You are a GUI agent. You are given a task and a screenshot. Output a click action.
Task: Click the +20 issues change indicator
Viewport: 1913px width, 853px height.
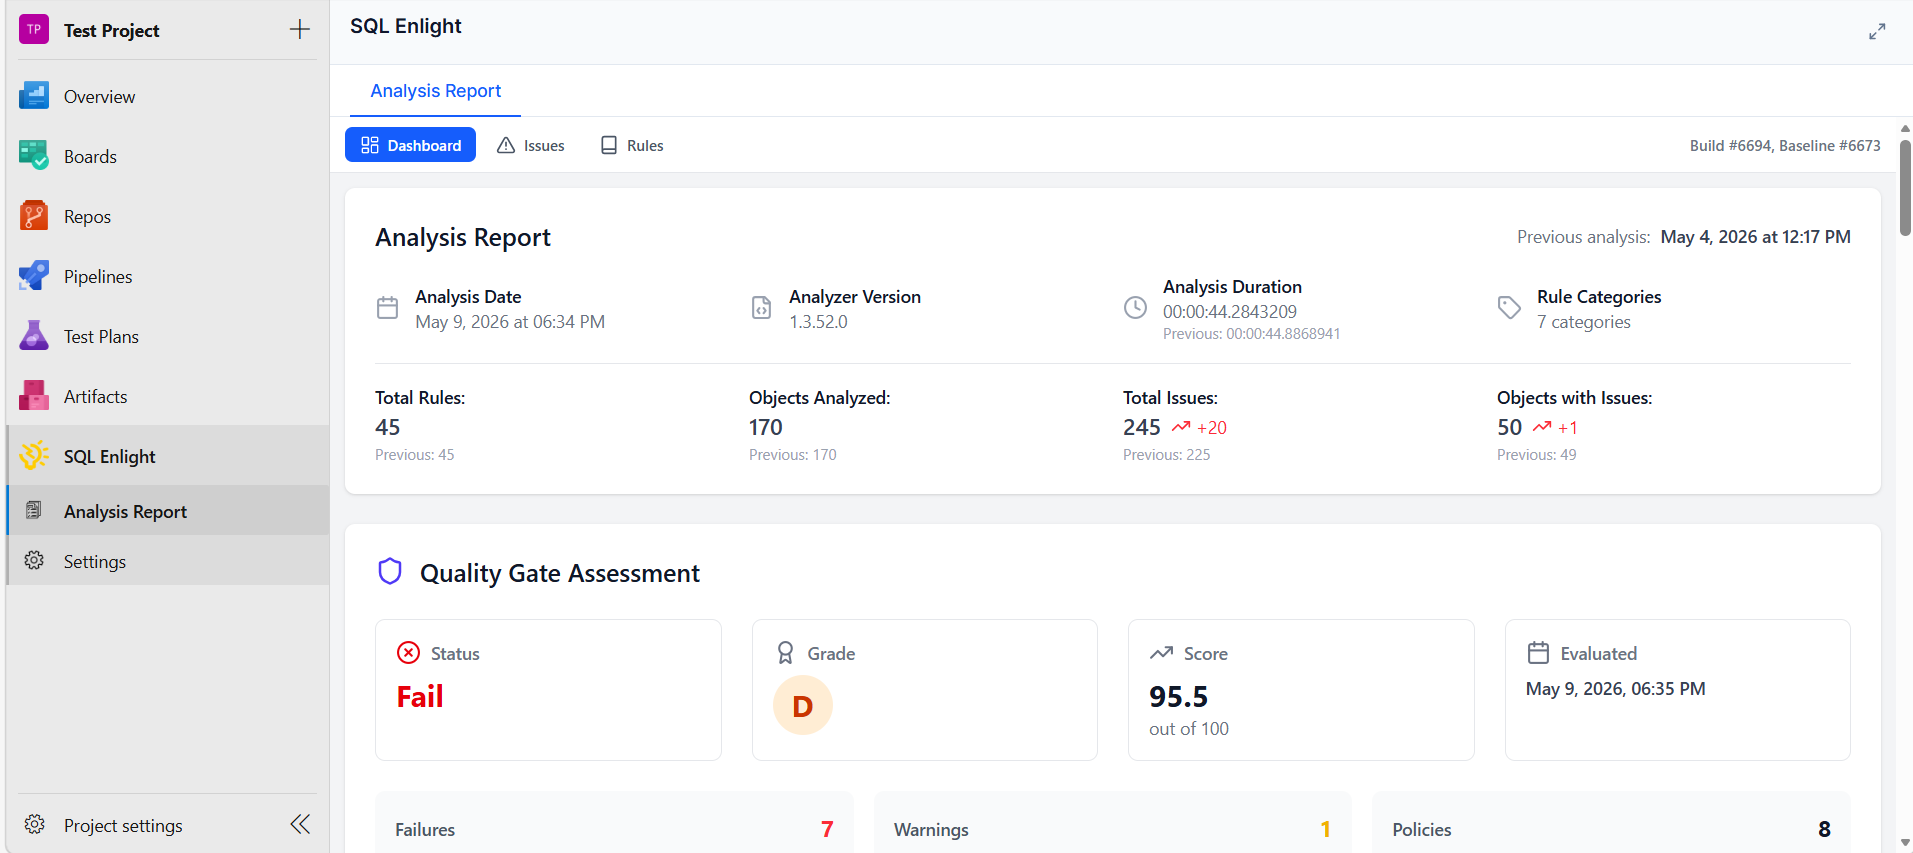[1211, 428]
